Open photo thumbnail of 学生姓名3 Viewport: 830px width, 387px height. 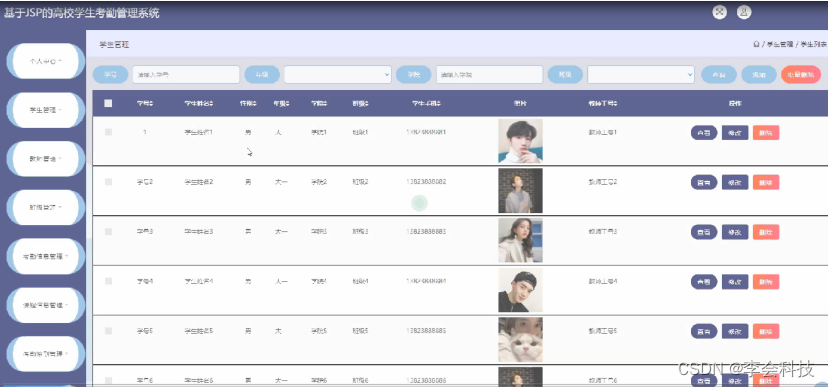pyautogui.click(x=520, y=240)
